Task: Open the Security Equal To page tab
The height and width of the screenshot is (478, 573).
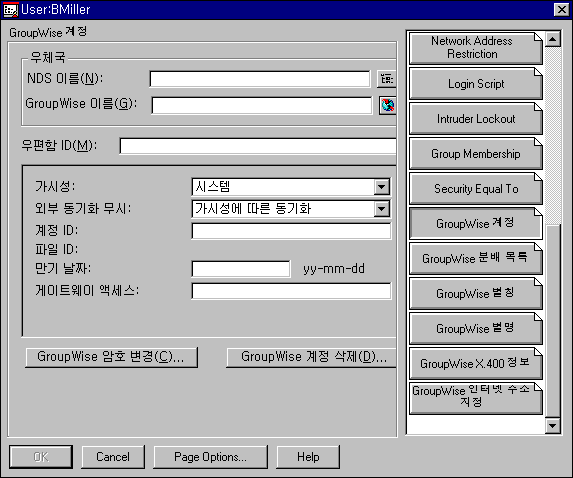Action: coord(475,189)
